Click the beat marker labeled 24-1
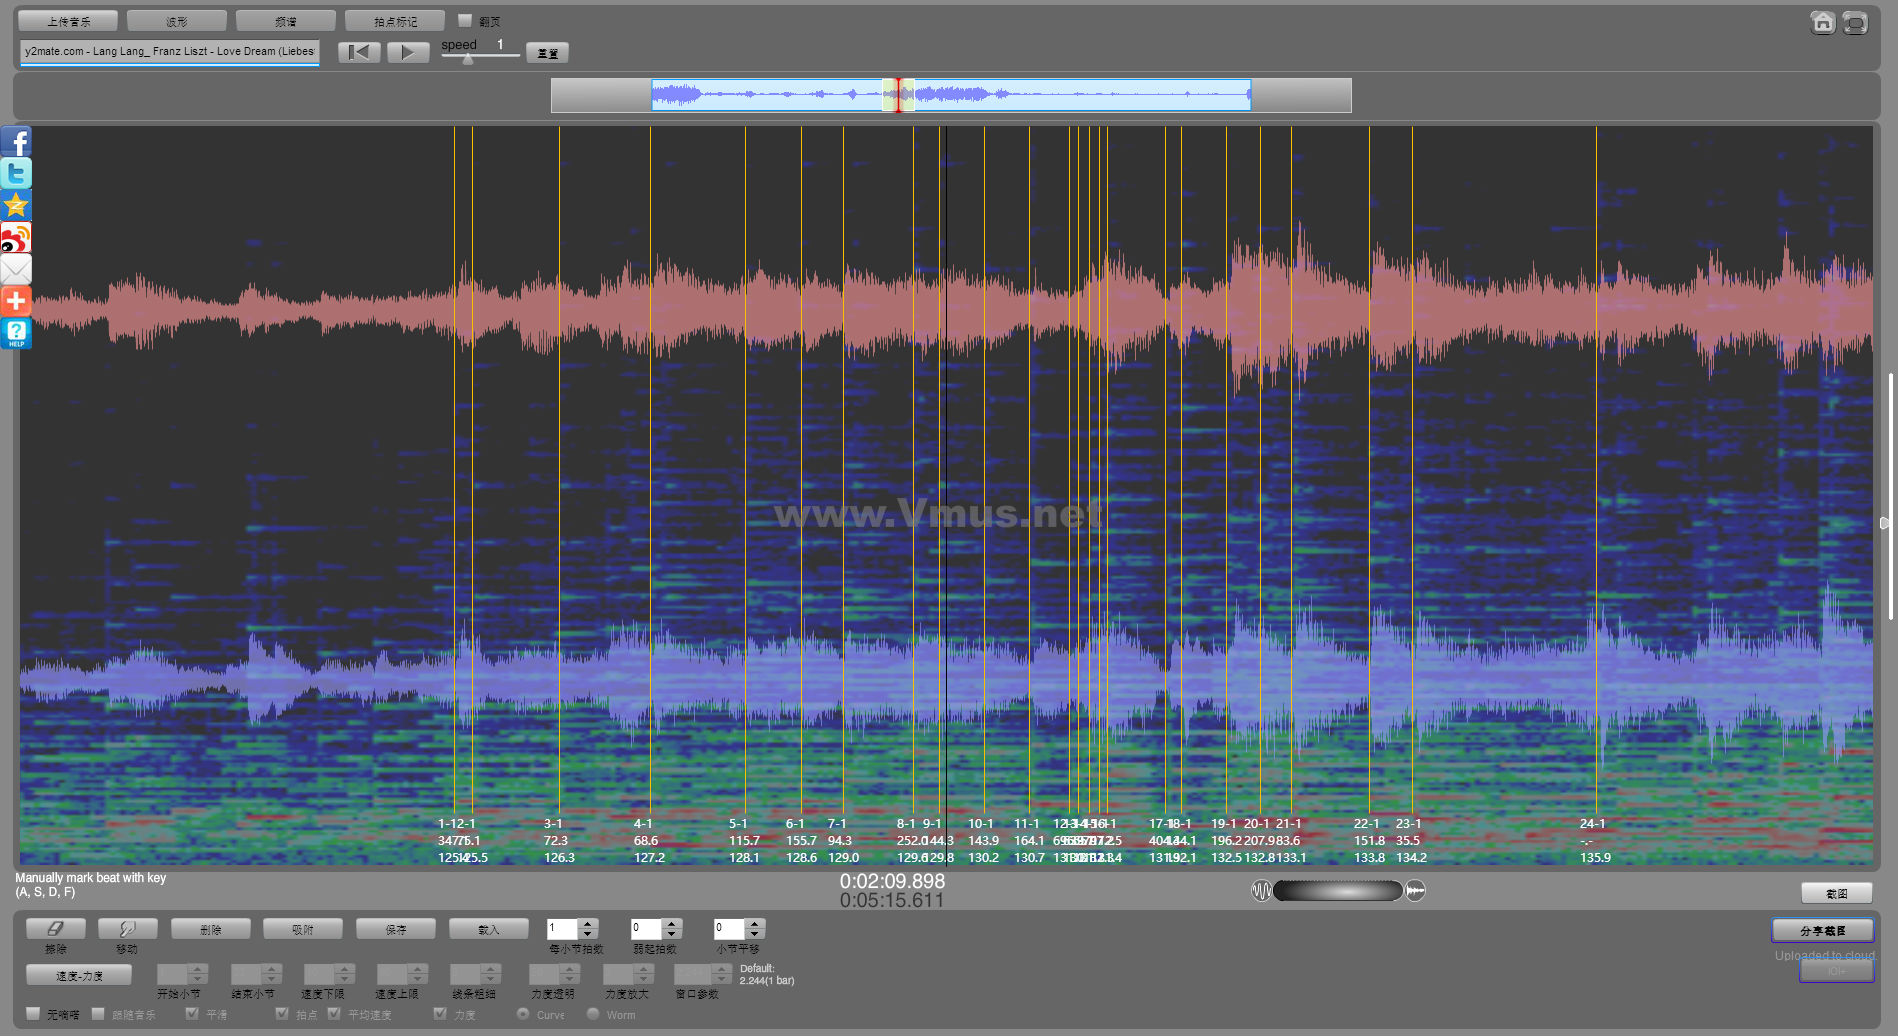This screenshot has height=1036, width=1898. [x=1593, y=824]
